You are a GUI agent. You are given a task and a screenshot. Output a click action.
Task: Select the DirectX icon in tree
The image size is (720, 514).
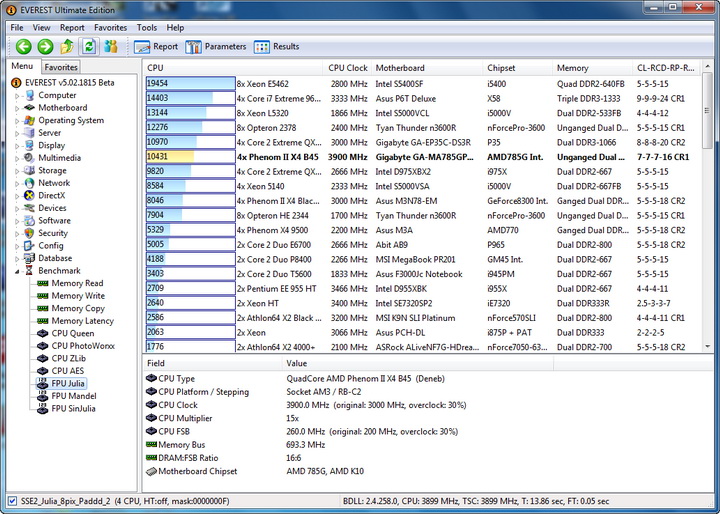point(29,195)
